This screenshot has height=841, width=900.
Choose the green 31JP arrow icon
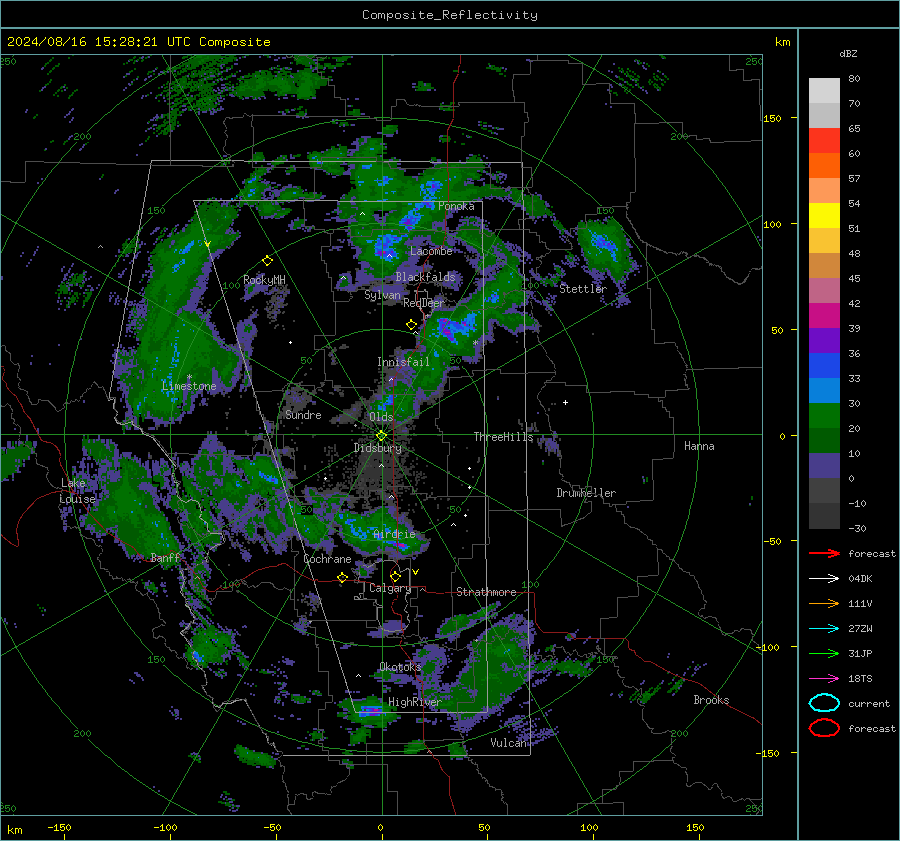pos(824,653)
